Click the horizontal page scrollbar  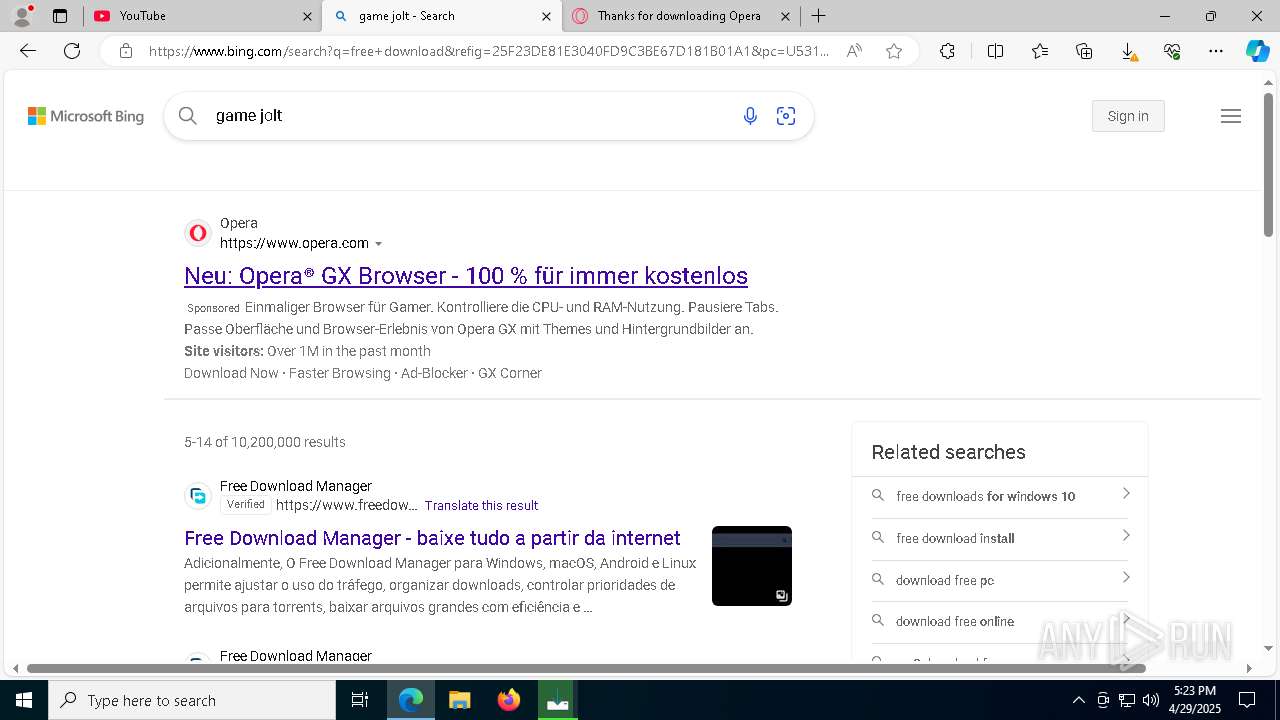(586, 668)
